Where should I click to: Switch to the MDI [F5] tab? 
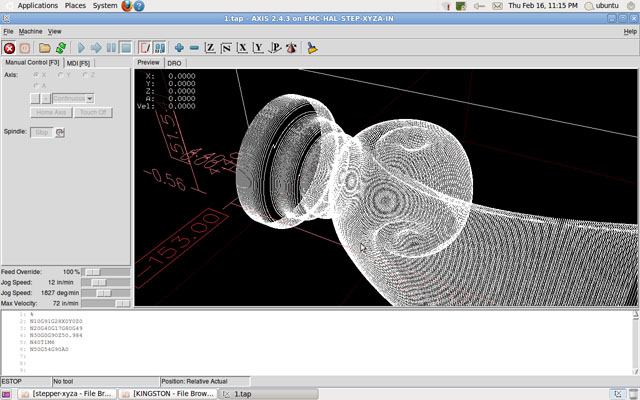pos(78,63)
